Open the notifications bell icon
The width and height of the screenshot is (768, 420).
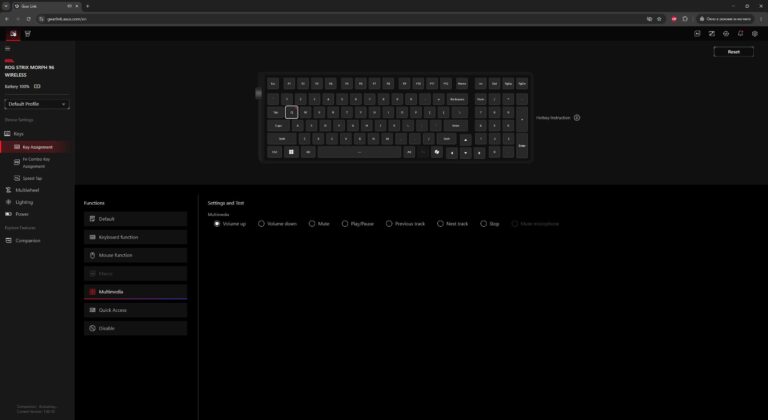pyautogui.click(x=740, y=34)
